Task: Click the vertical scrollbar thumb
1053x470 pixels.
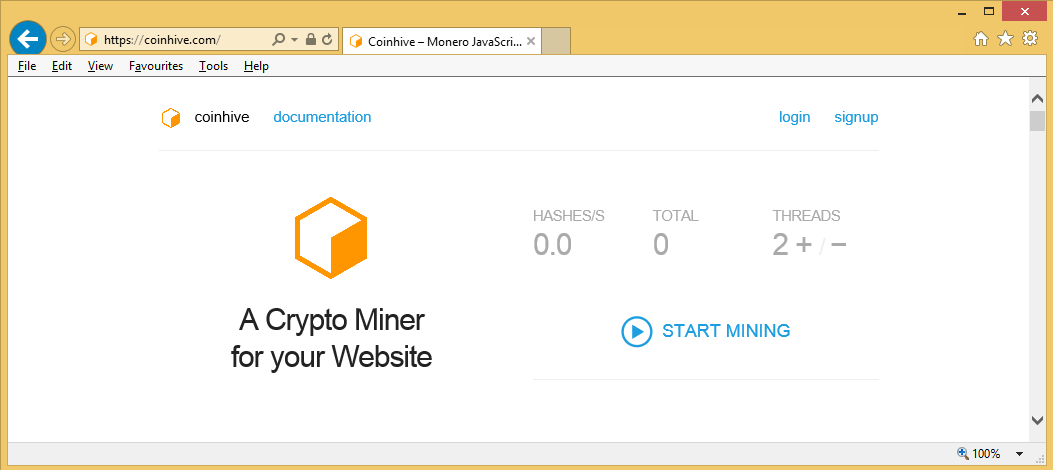Action: 1037,122
